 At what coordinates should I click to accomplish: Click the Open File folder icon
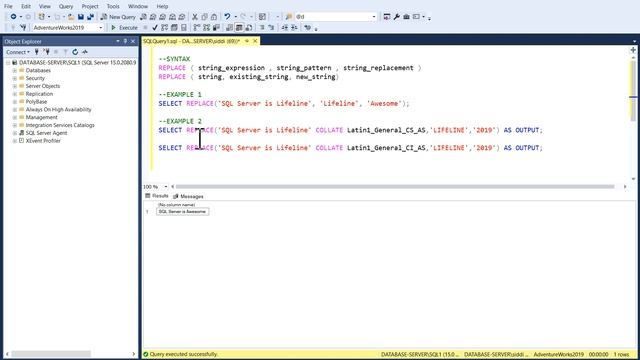click(x=71, y=17)
